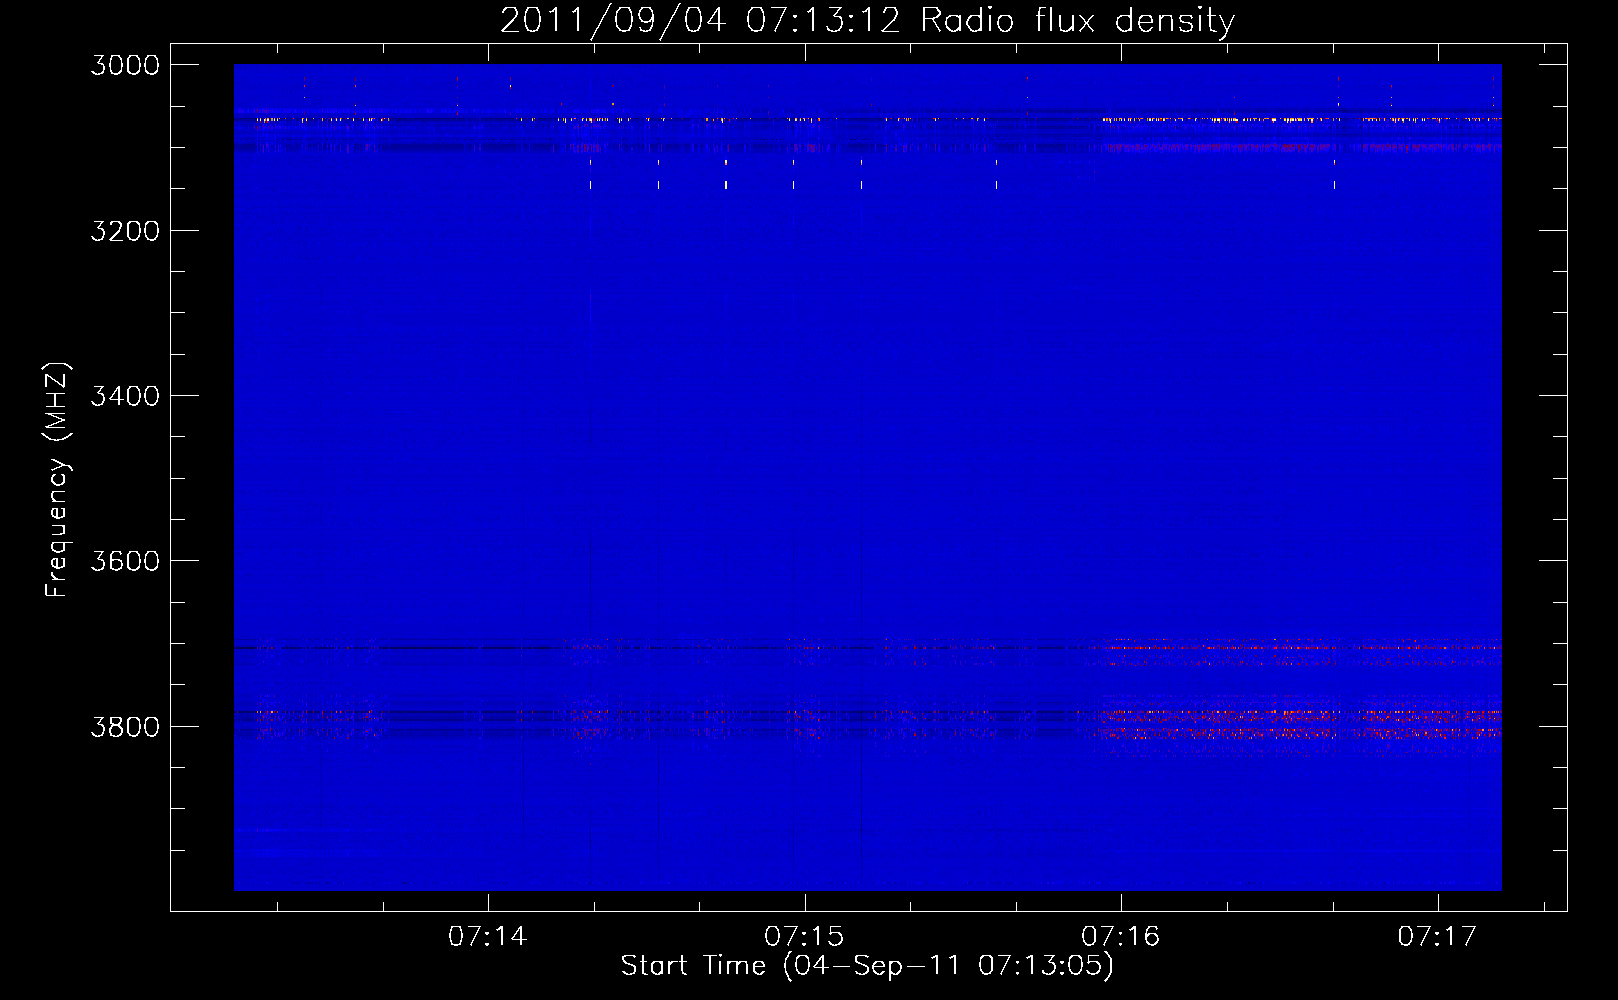Viewport: 1618px width, 1000px height.
Task: Click the 'Start Time' x-axis label
Action: pyautogui.click(x=867, y=966)
